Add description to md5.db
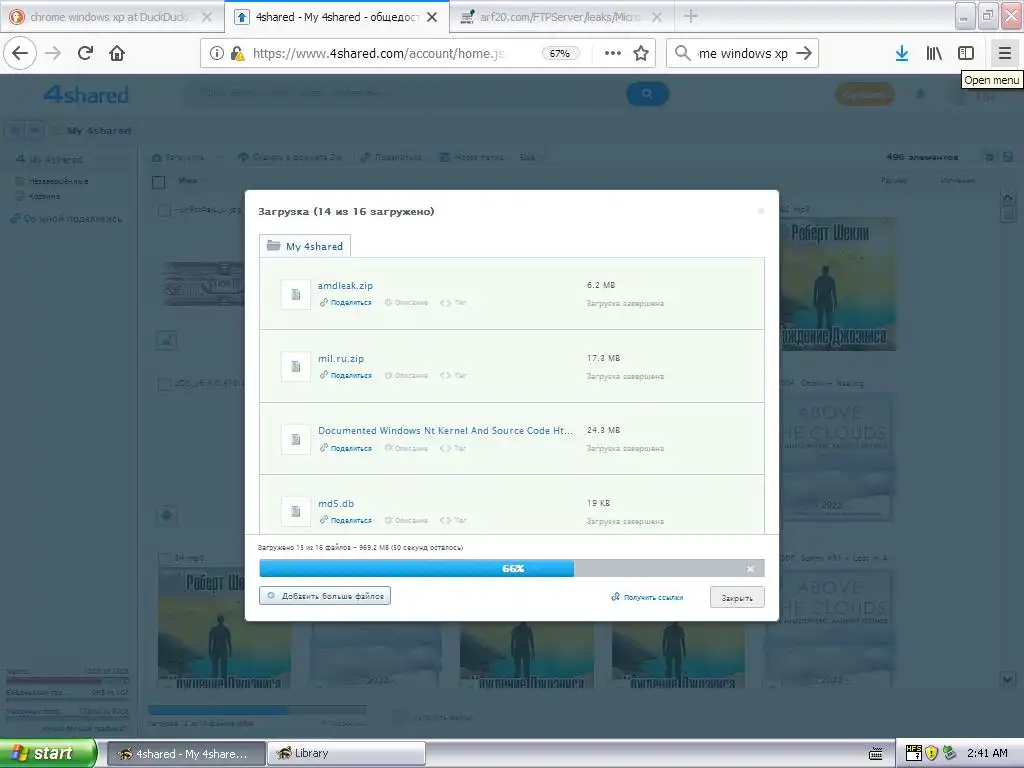This screenshot has width=1024, height=768. pyautogui.click(x=406, y=520)
